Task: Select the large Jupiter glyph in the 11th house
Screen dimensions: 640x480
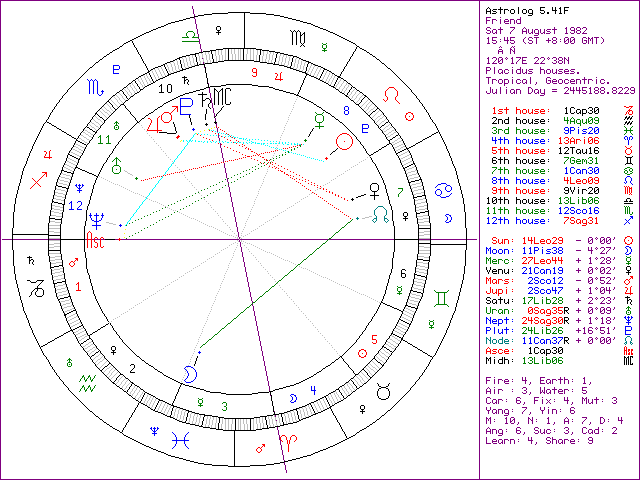Action: click(155, 123)
